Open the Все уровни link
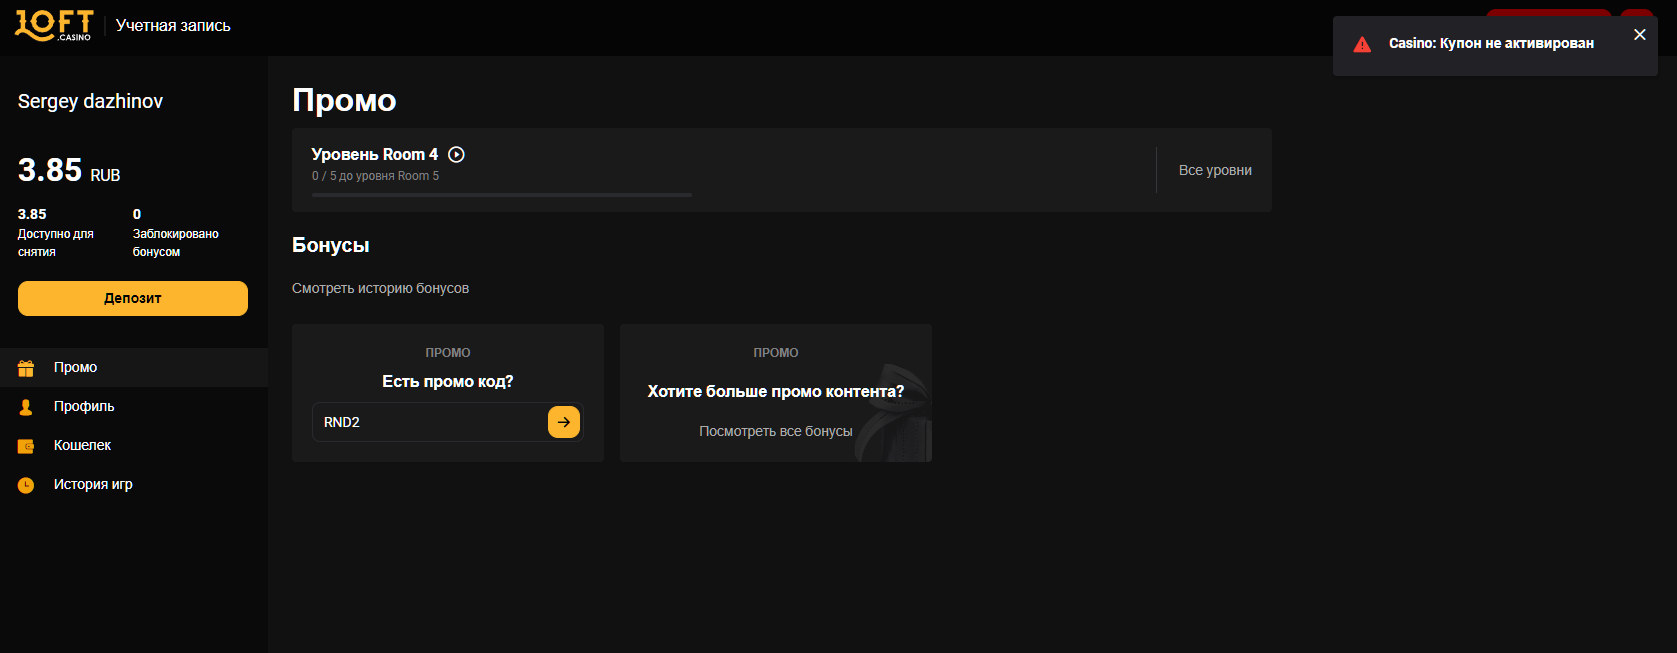This screenshot has height=653, width=1677. point(1214,170)
